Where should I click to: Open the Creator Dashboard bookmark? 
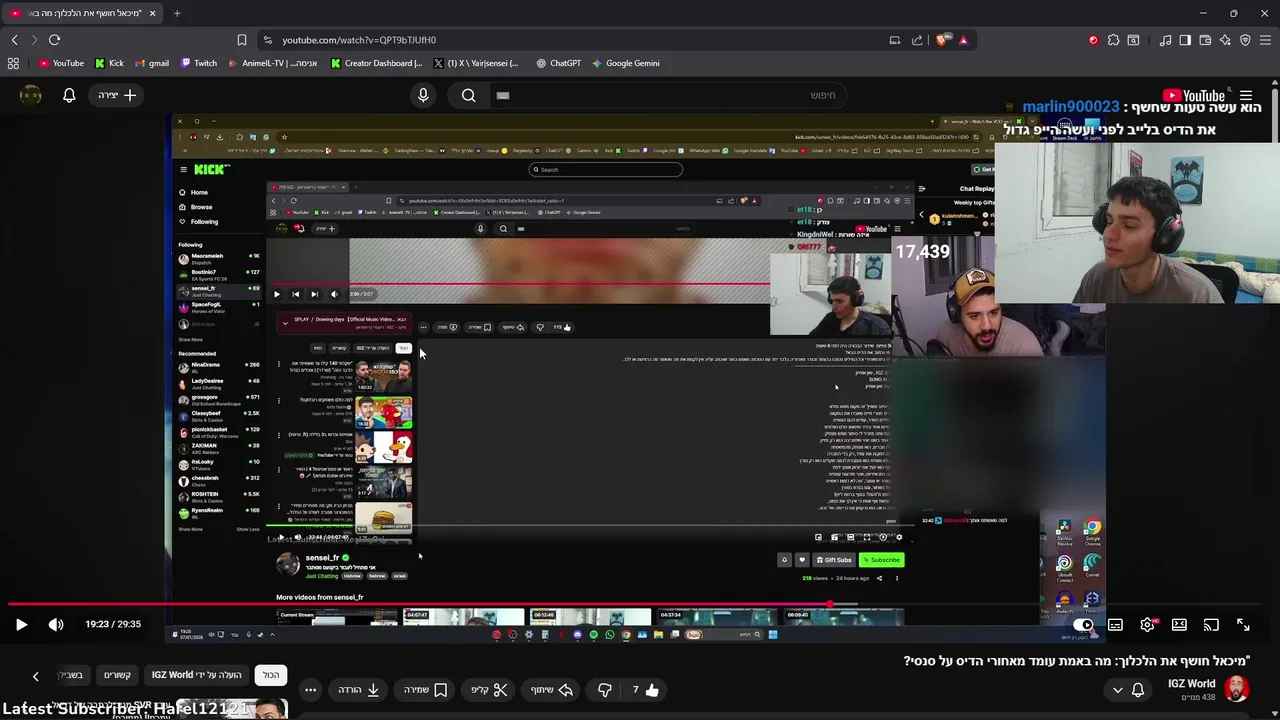coord(376,63)
